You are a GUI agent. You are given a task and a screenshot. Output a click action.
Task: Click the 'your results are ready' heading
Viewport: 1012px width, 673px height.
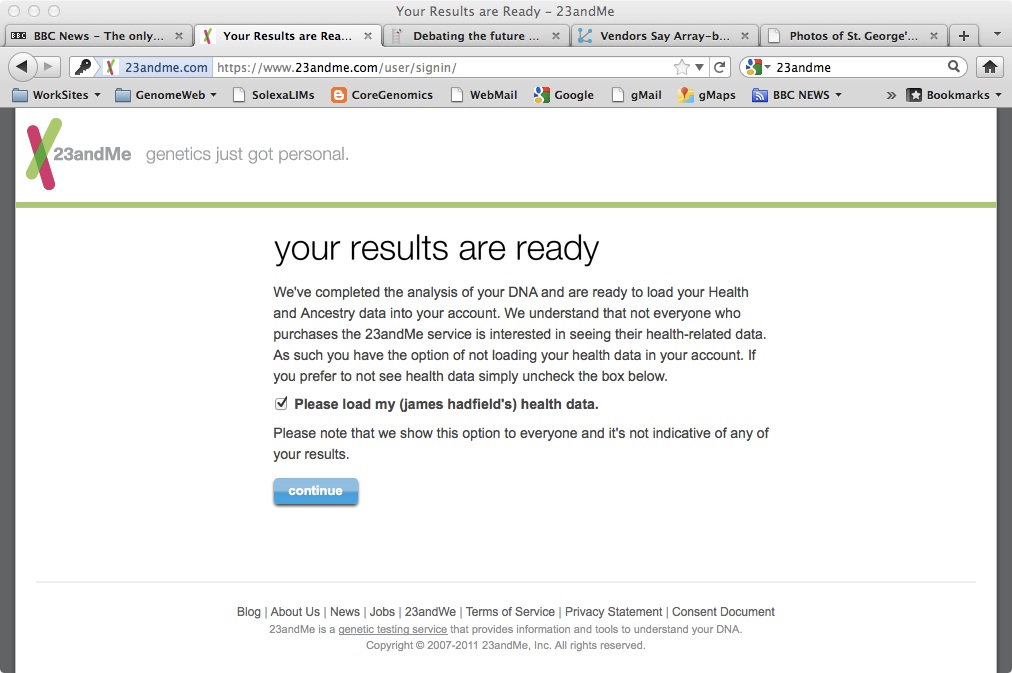(x=436, y=248)
